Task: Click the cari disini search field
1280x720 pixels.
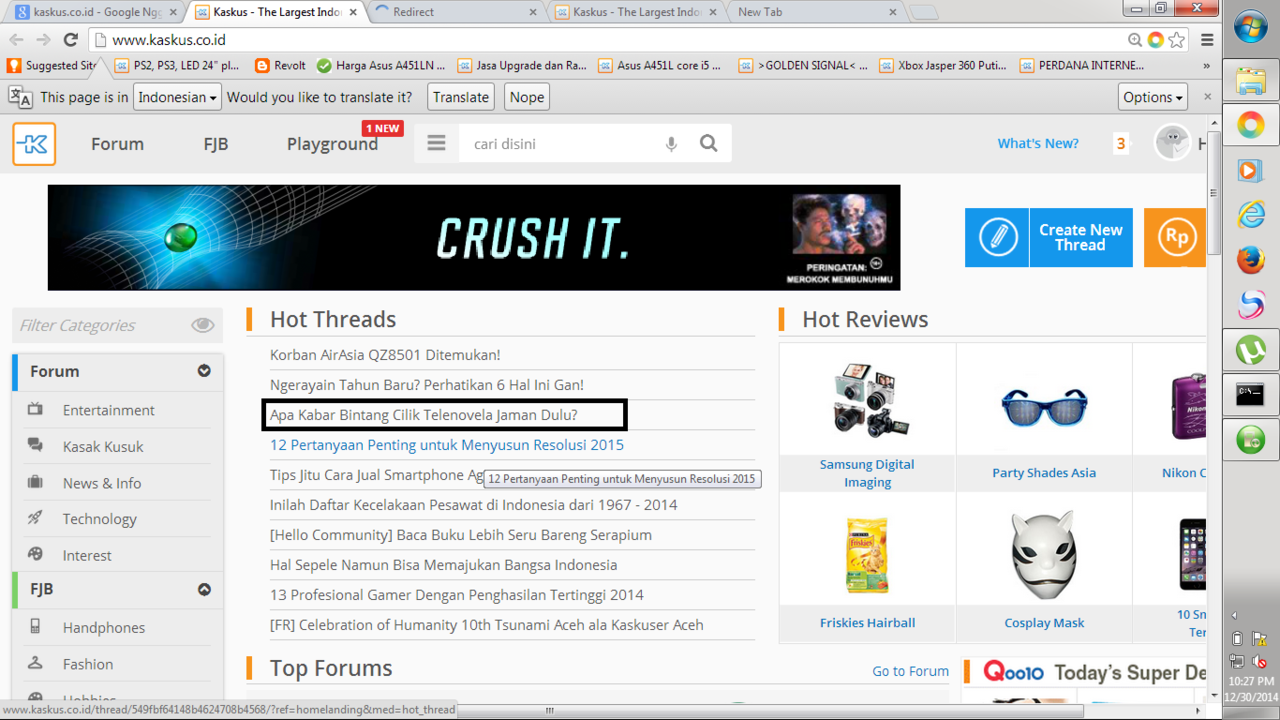Action: click(x=560, y=144)
